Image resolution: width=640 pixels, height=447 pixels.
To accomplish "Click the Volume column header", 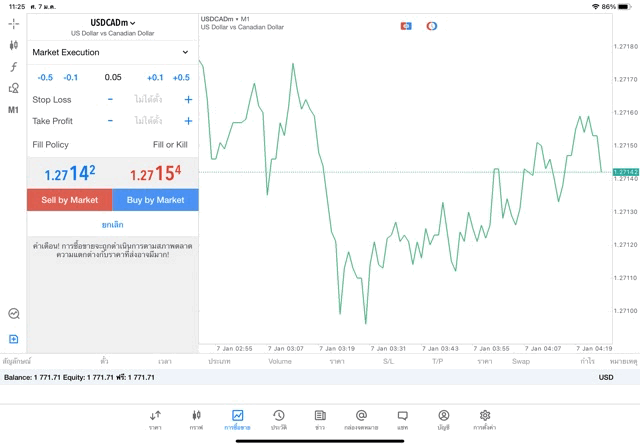I will point(280,361).
